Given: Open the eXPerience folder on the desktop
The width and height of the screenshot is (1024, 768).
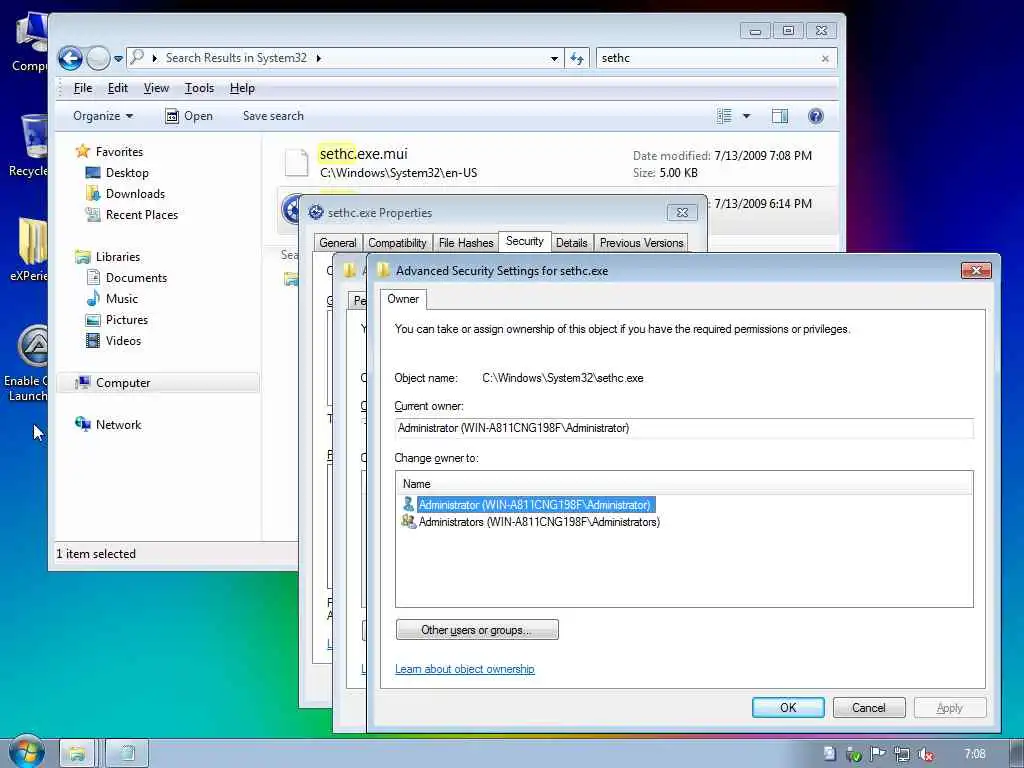Looking at the screenshot, I should [x=29, y=251].
